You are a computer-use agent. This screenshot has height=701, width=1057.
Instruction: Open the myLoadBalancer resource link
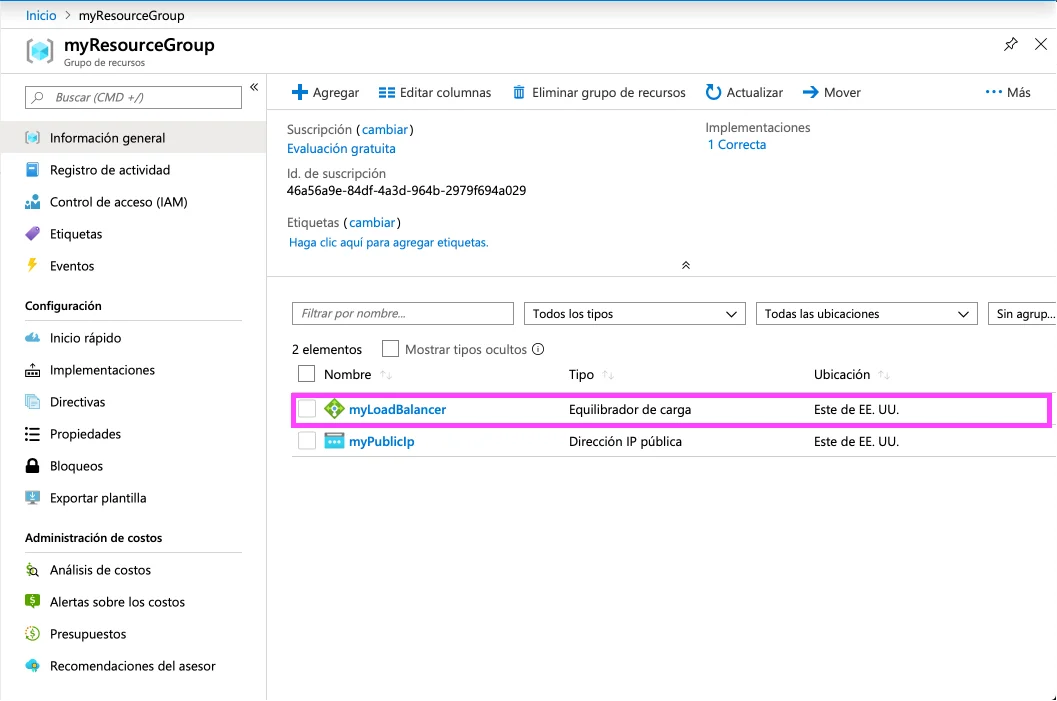(x=398, y=409)
